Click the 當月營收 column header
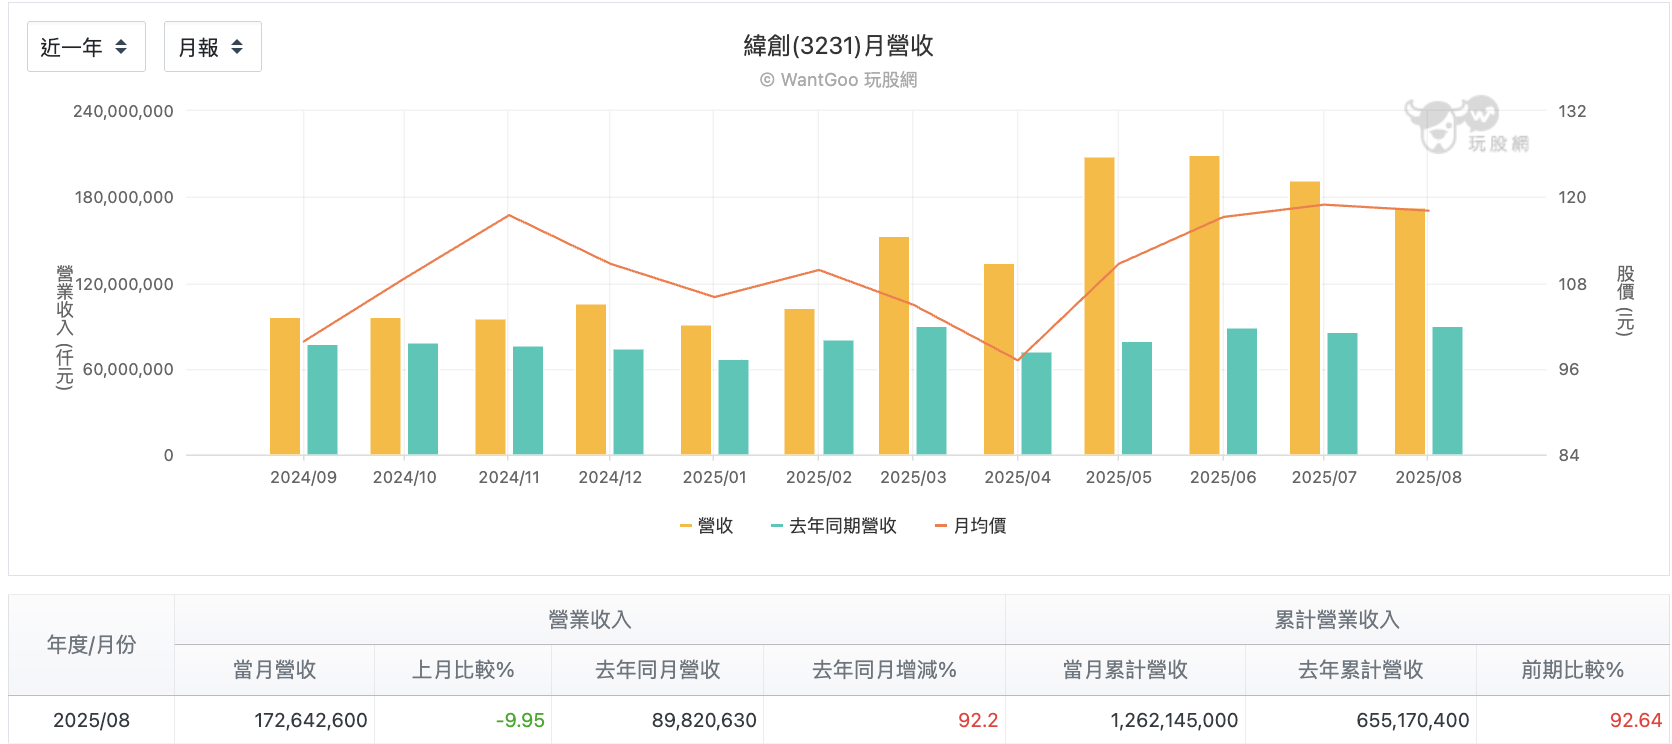Screen dimensions: 1672x744 275,670
